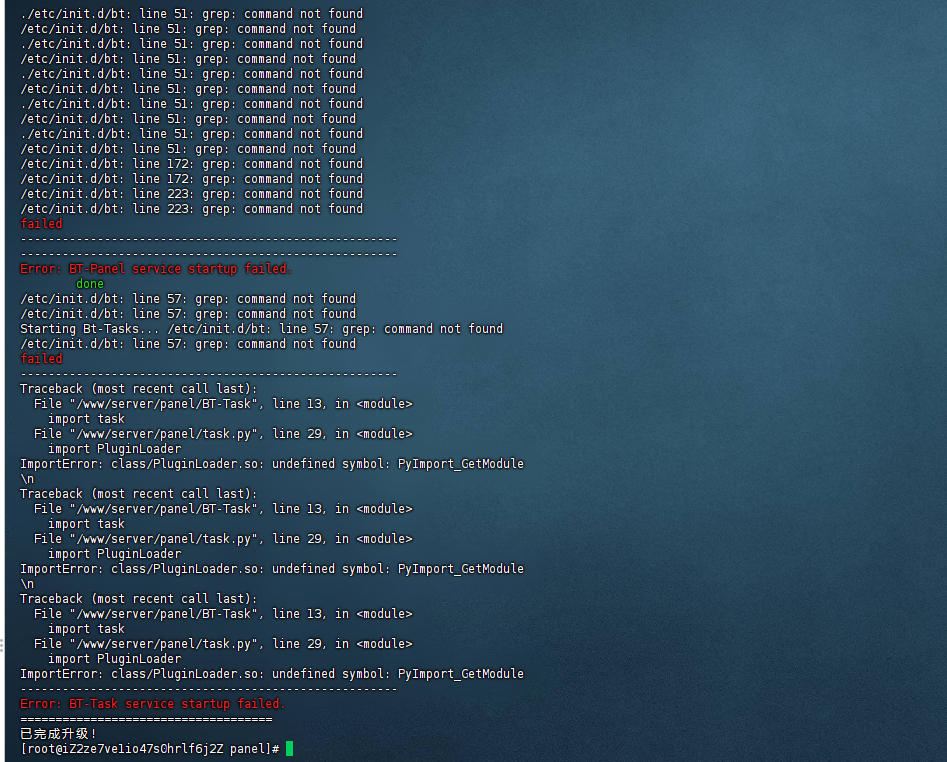Image resolution: width=947 pixels, height=762 pixels.
Task: Click the red failed status below Starting Bt-Tasks
Action: point(41,359)
